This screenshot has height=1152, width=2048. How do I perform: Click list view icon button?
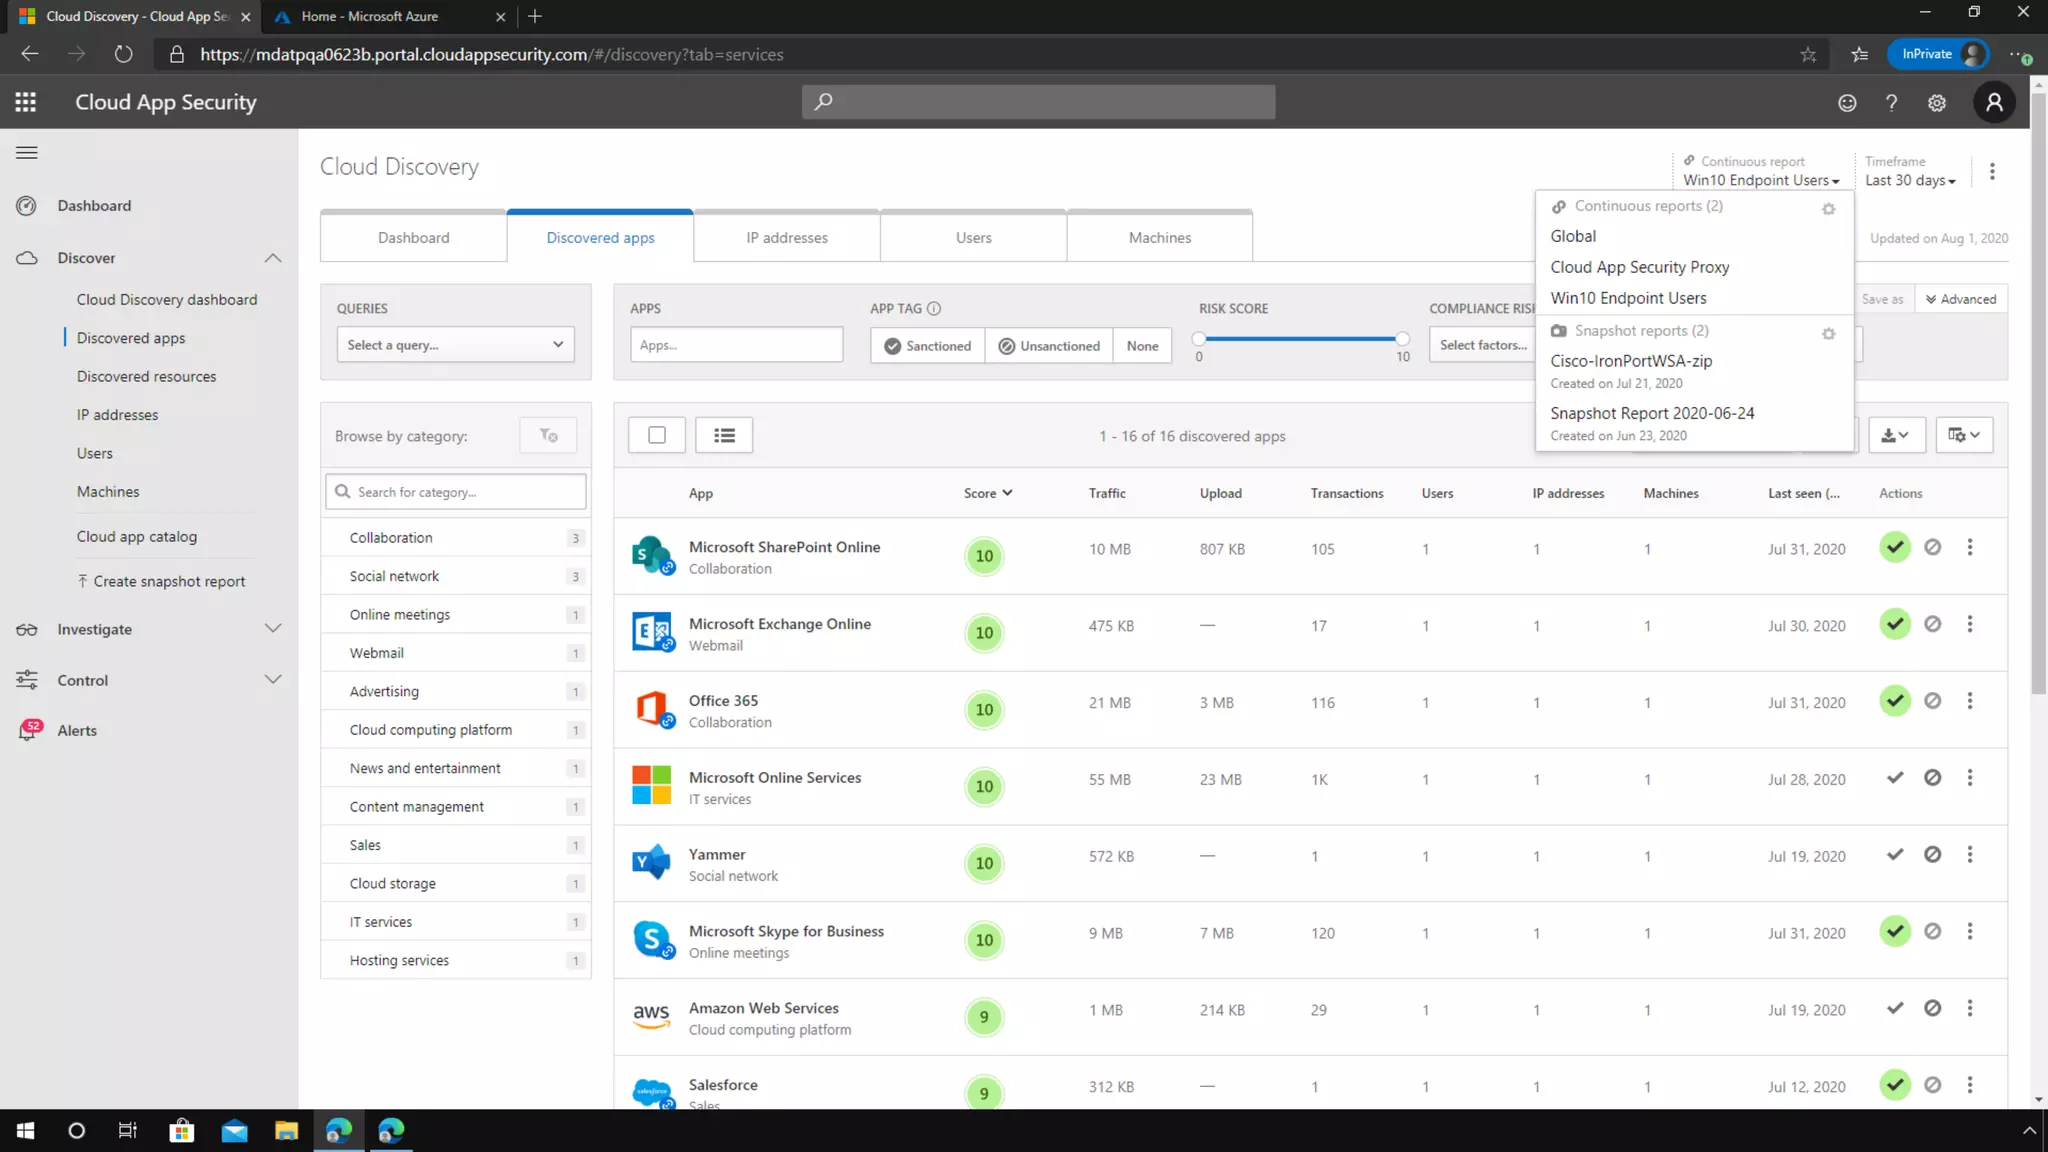click(x=724, y=435)
